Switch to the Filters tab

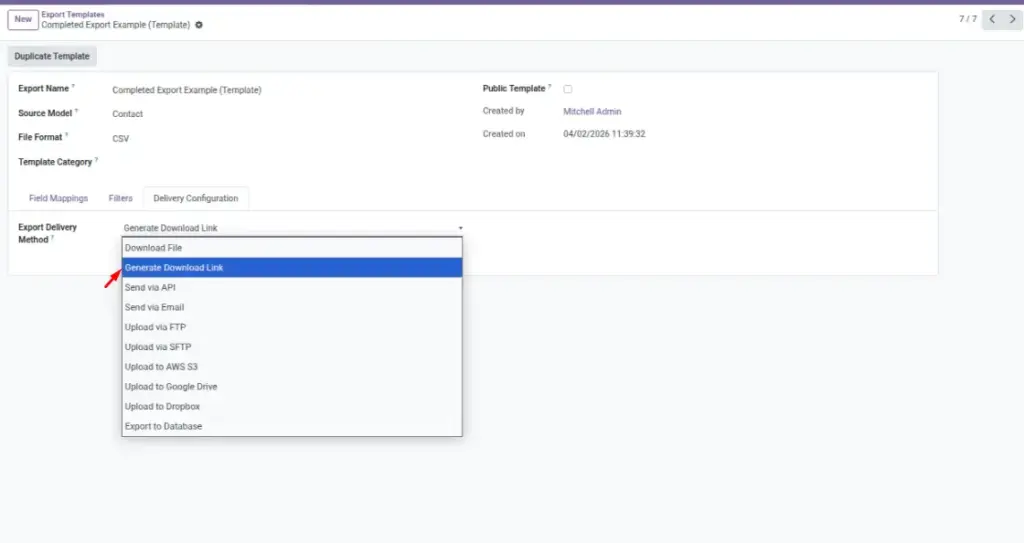click(x=120, y=198)
